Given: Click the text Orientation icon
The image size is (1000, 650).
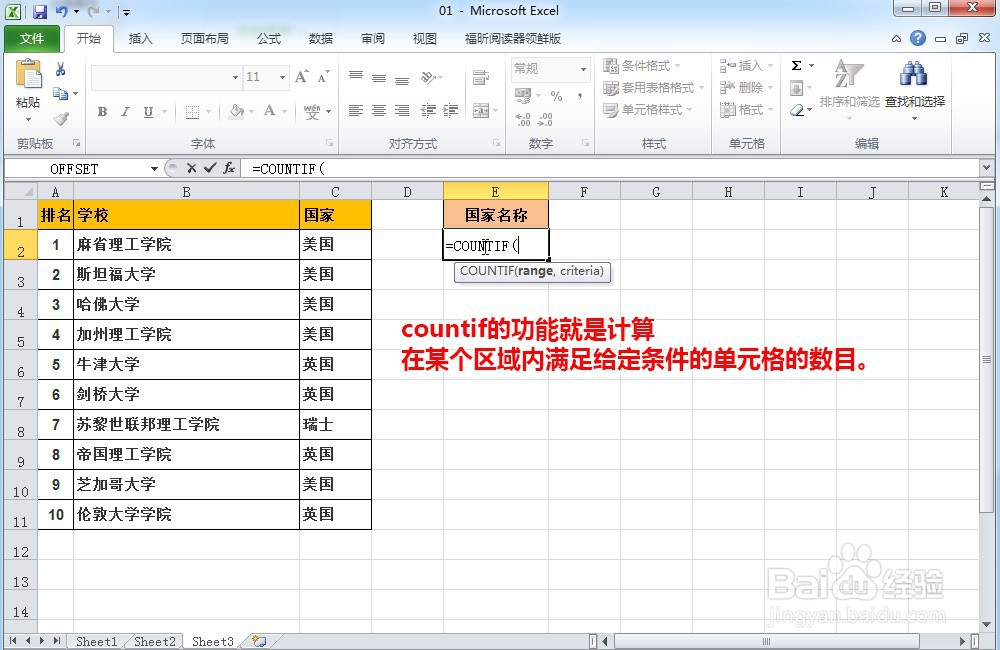Looking at the screenshot, I should pos(429,78).
